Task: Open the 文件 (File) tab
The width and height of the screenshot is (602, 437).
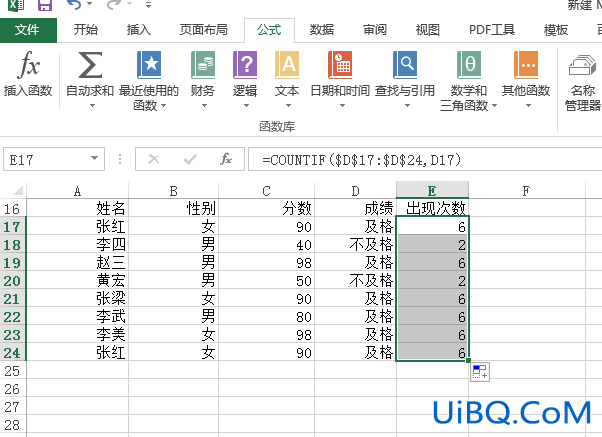Action: (x=28, y=30)
